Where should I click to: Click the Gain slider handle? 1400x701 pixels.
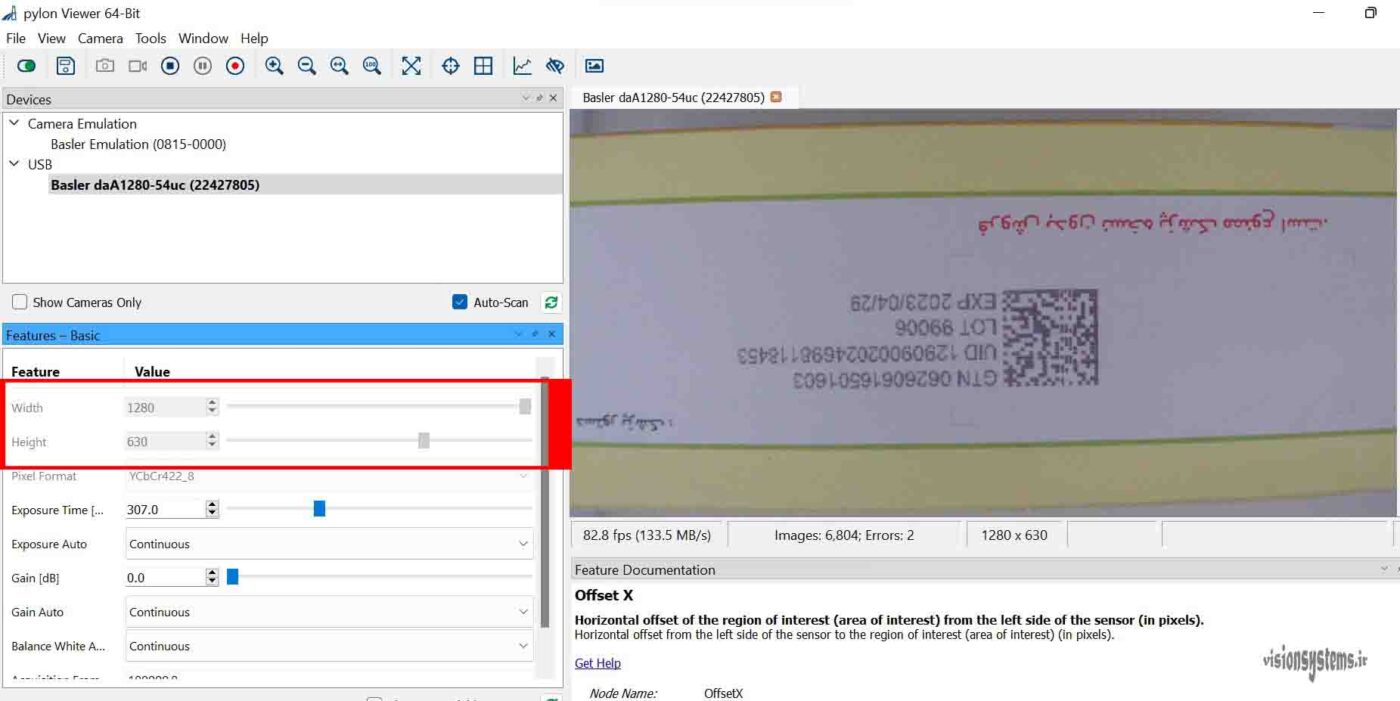(x=232, y=577)
